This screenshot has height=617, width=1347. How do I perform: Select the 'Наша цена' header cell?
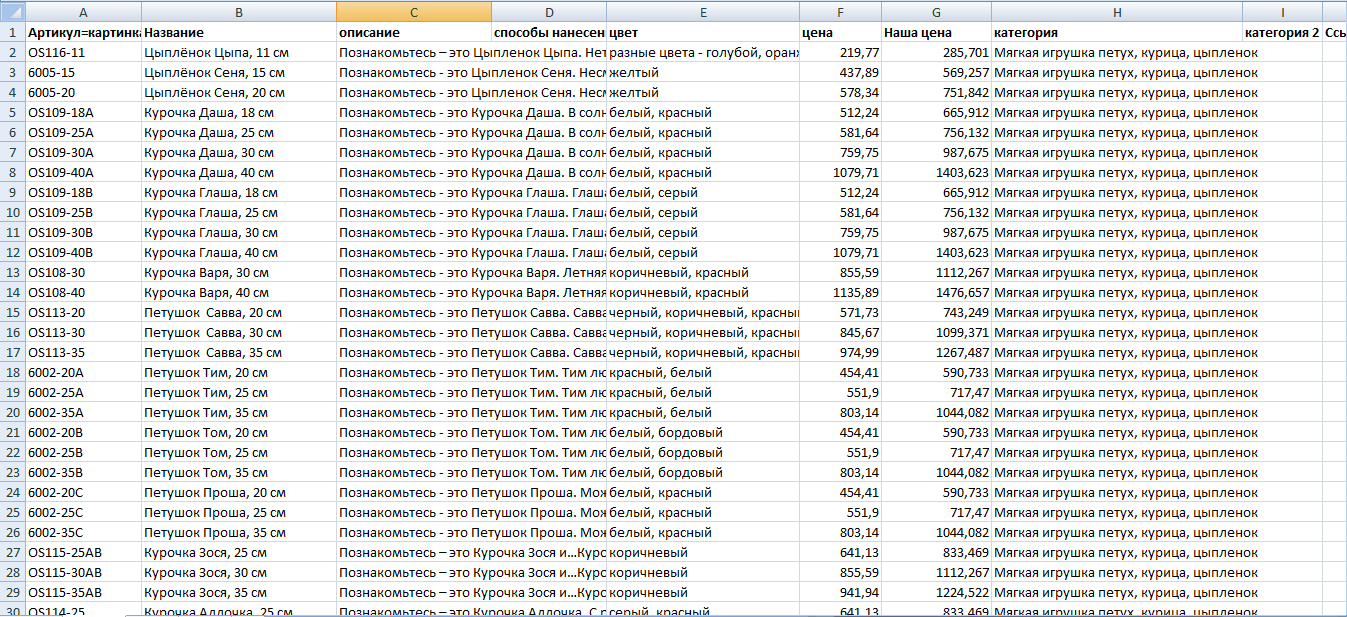pyautogui.click(x=936, y=32)
